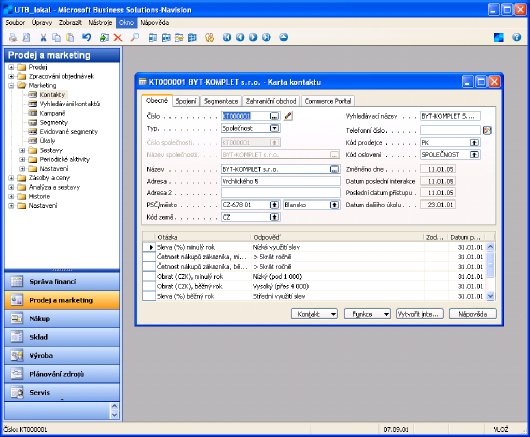This screenshot has height=437, width=530.
Task: Open the Zobrazit menu
Action: (x=70, y=23)
